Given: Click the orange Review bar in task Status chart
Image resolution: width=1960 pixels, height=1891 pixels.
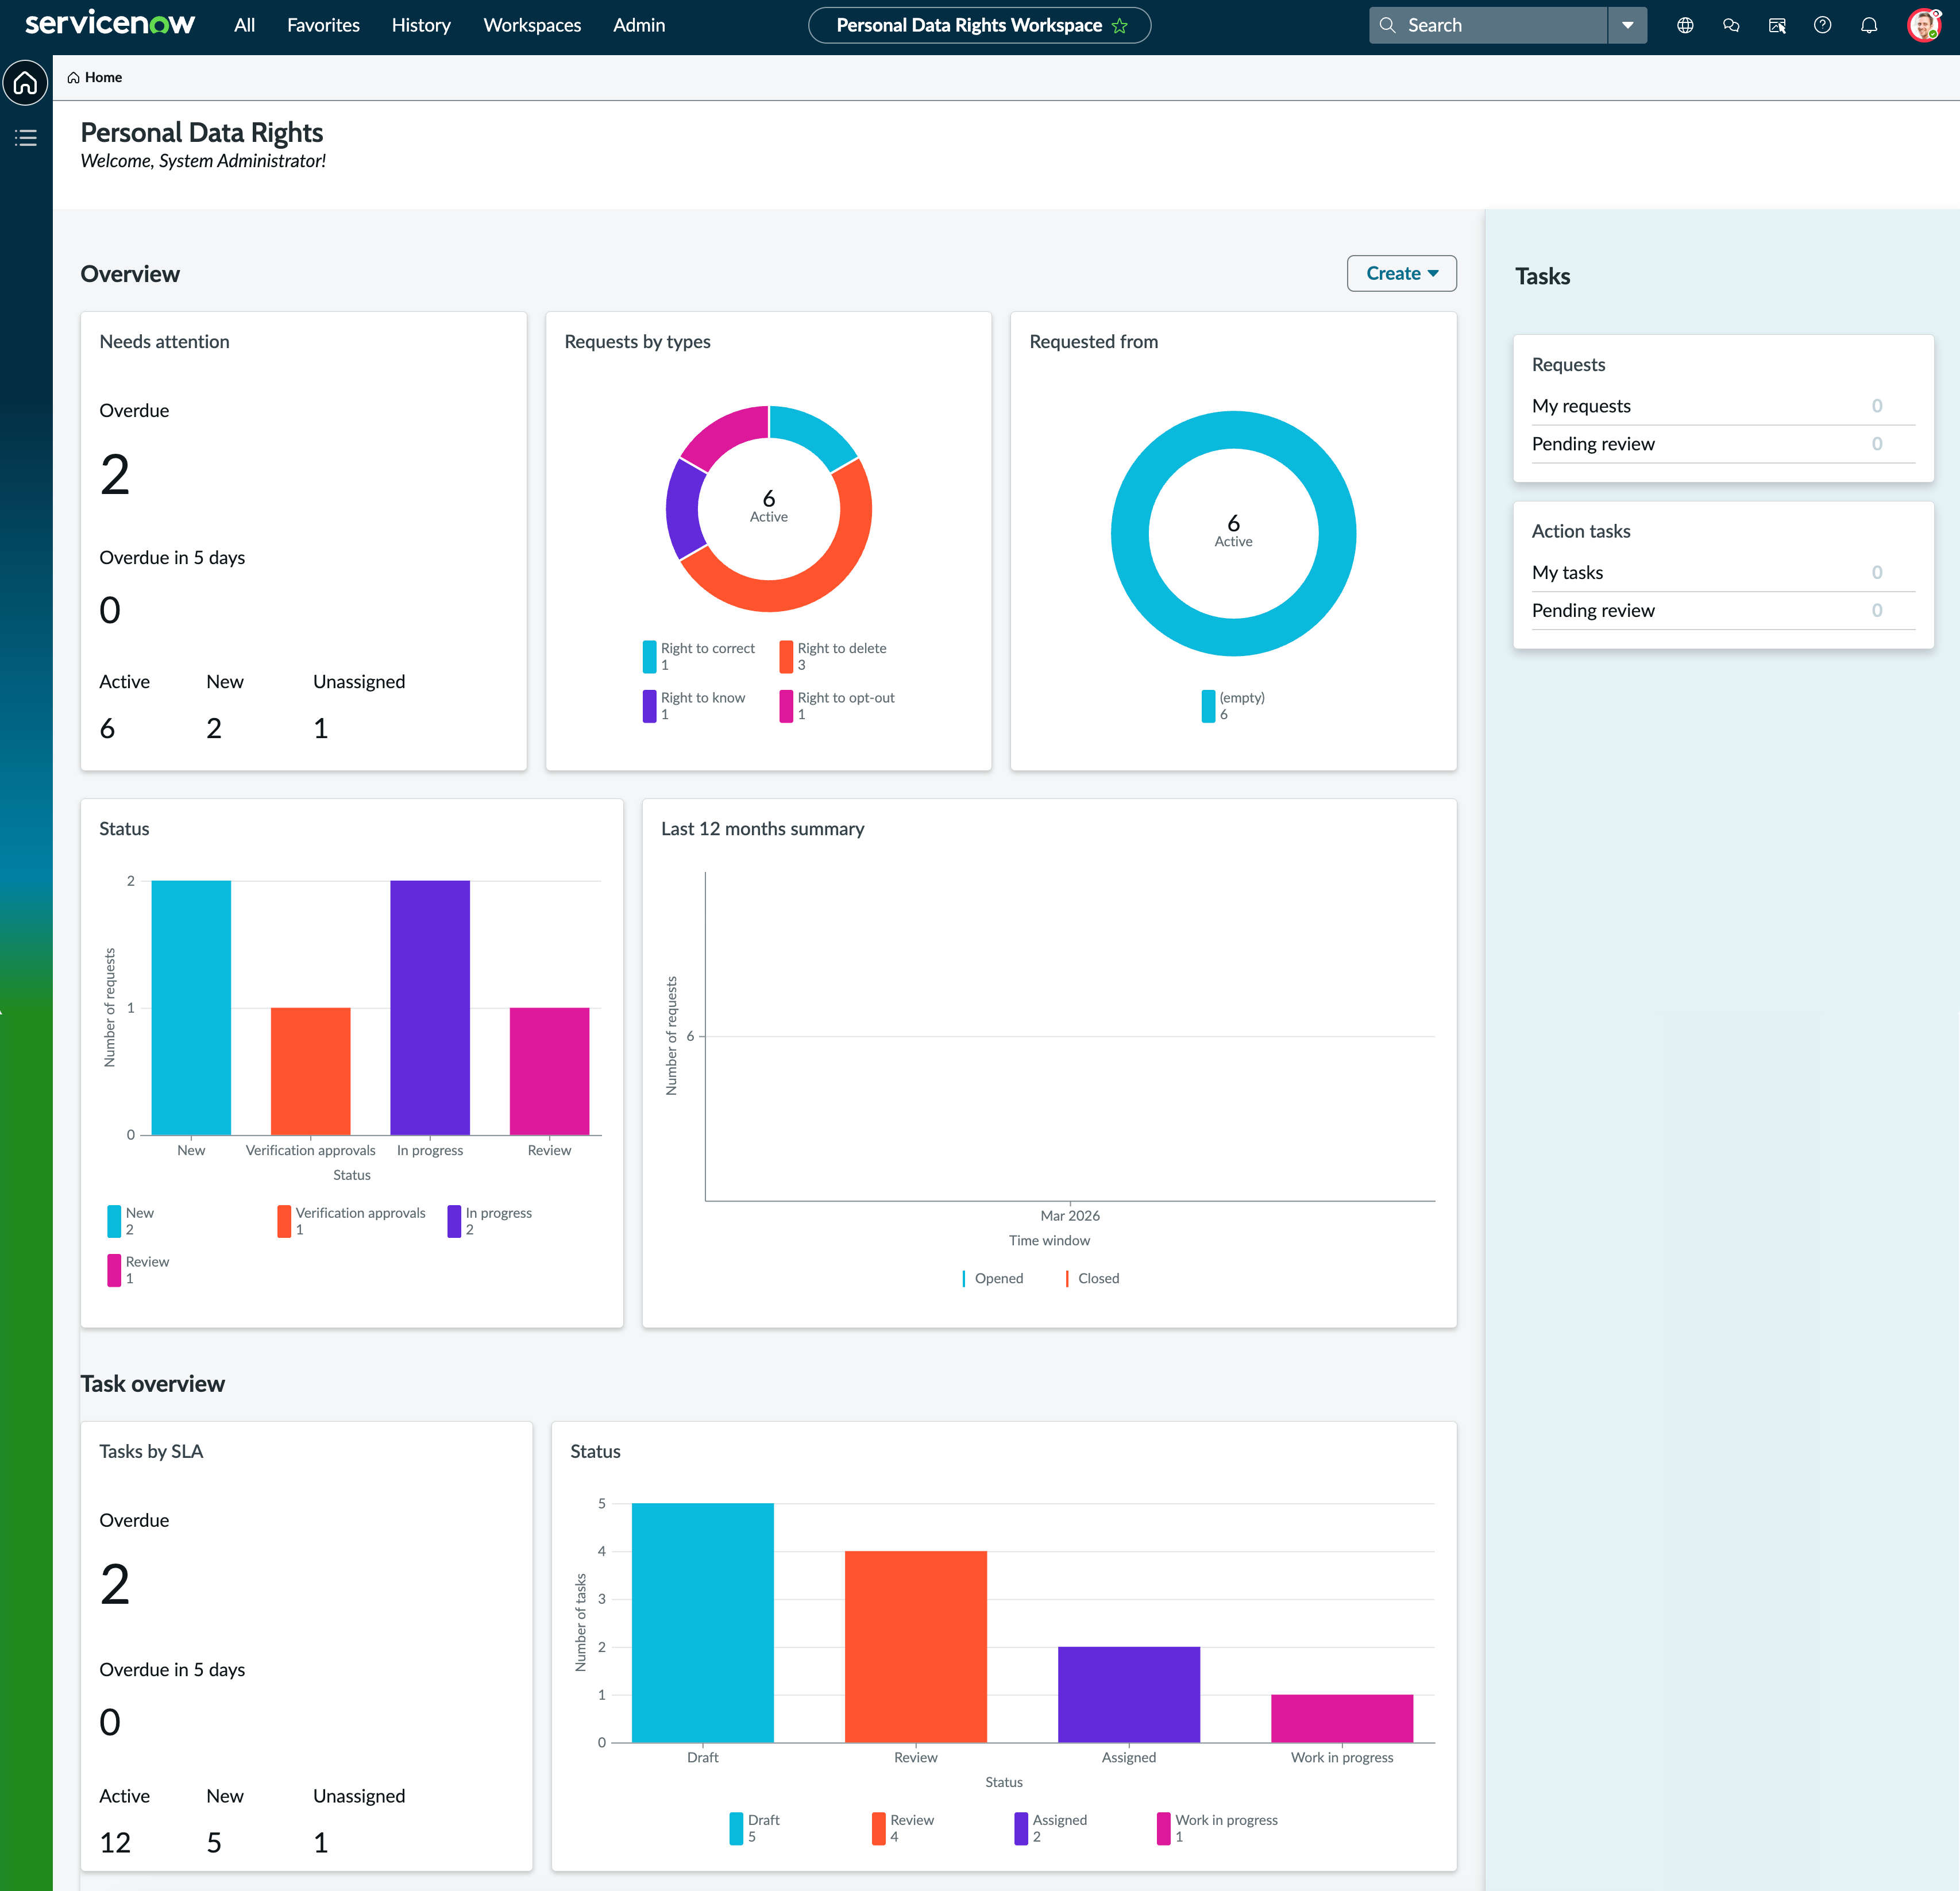Looking at the screenshot, I should [916, 1647].
